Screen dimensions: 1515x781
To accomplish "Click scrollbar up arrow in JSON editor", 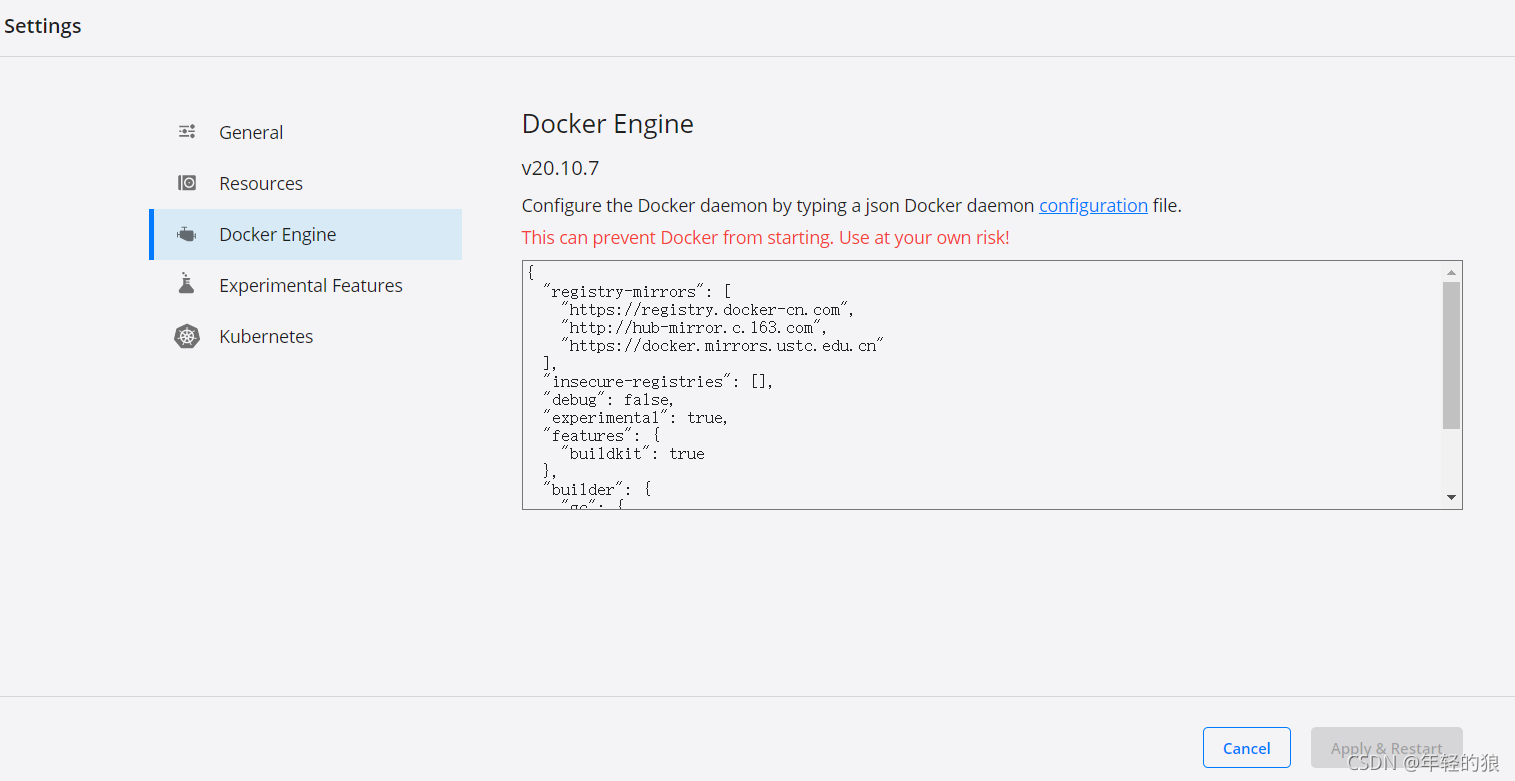I will coord(1451,272).
